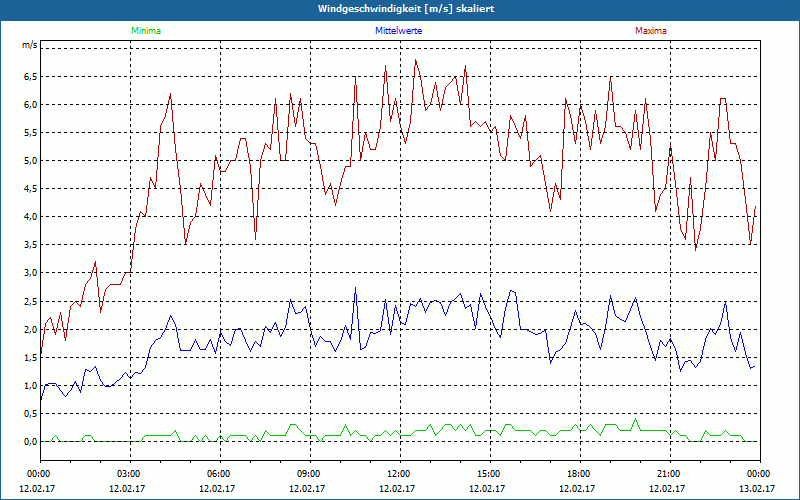Viewport: 800px width, 500px height.
Task: Click the "4,0" y-axis value
Action: [x=31, y=217]
